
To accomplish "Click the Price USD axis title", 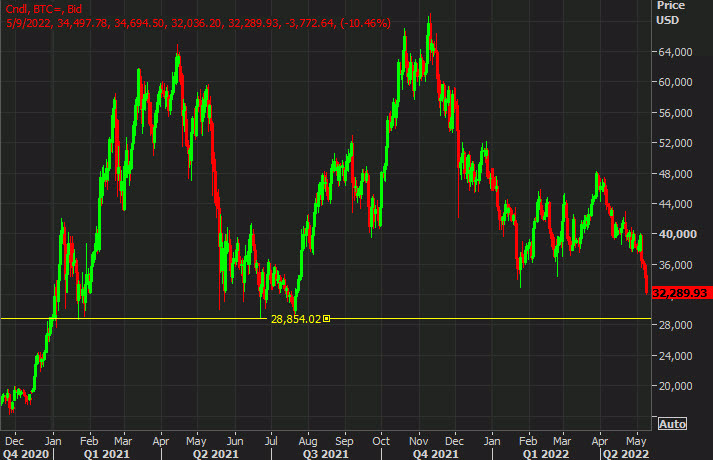I will pos(668,12).
